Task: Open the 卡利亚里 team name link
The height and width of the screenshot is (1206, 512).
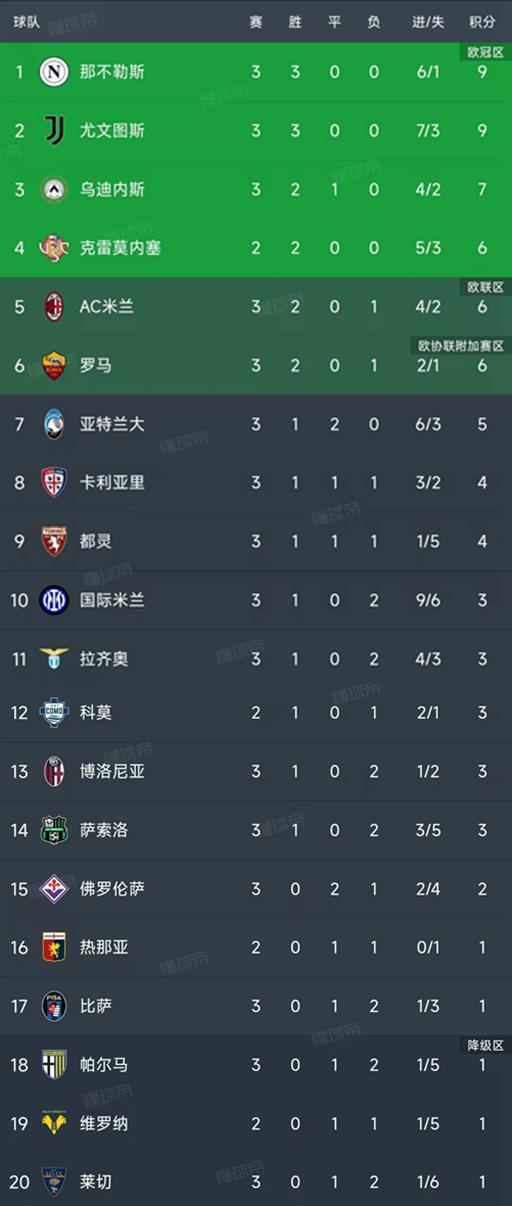Action: 112,482
